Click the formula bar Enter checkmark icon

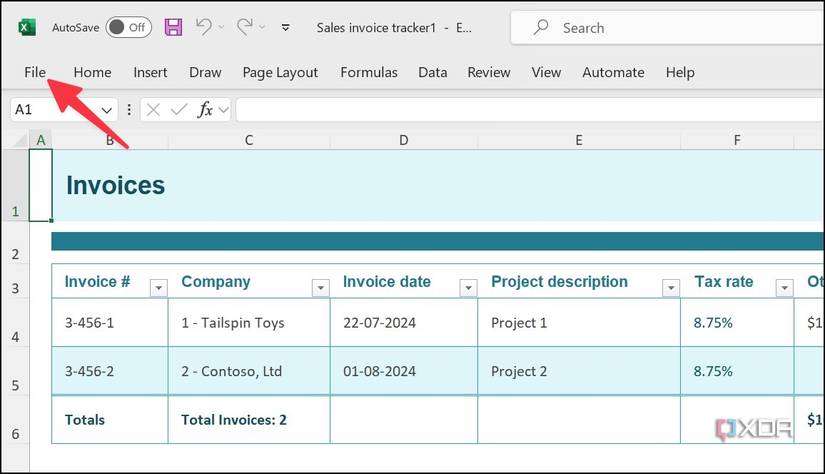(x=179, y=110)
